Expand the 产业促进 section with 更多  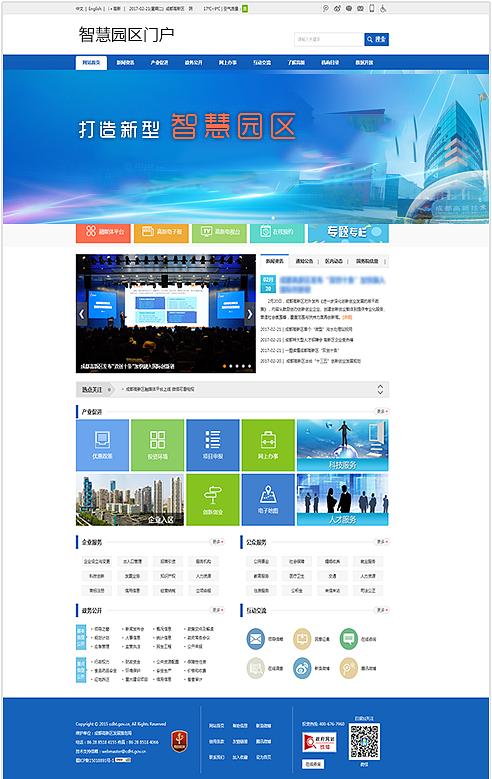coord(382,411)
